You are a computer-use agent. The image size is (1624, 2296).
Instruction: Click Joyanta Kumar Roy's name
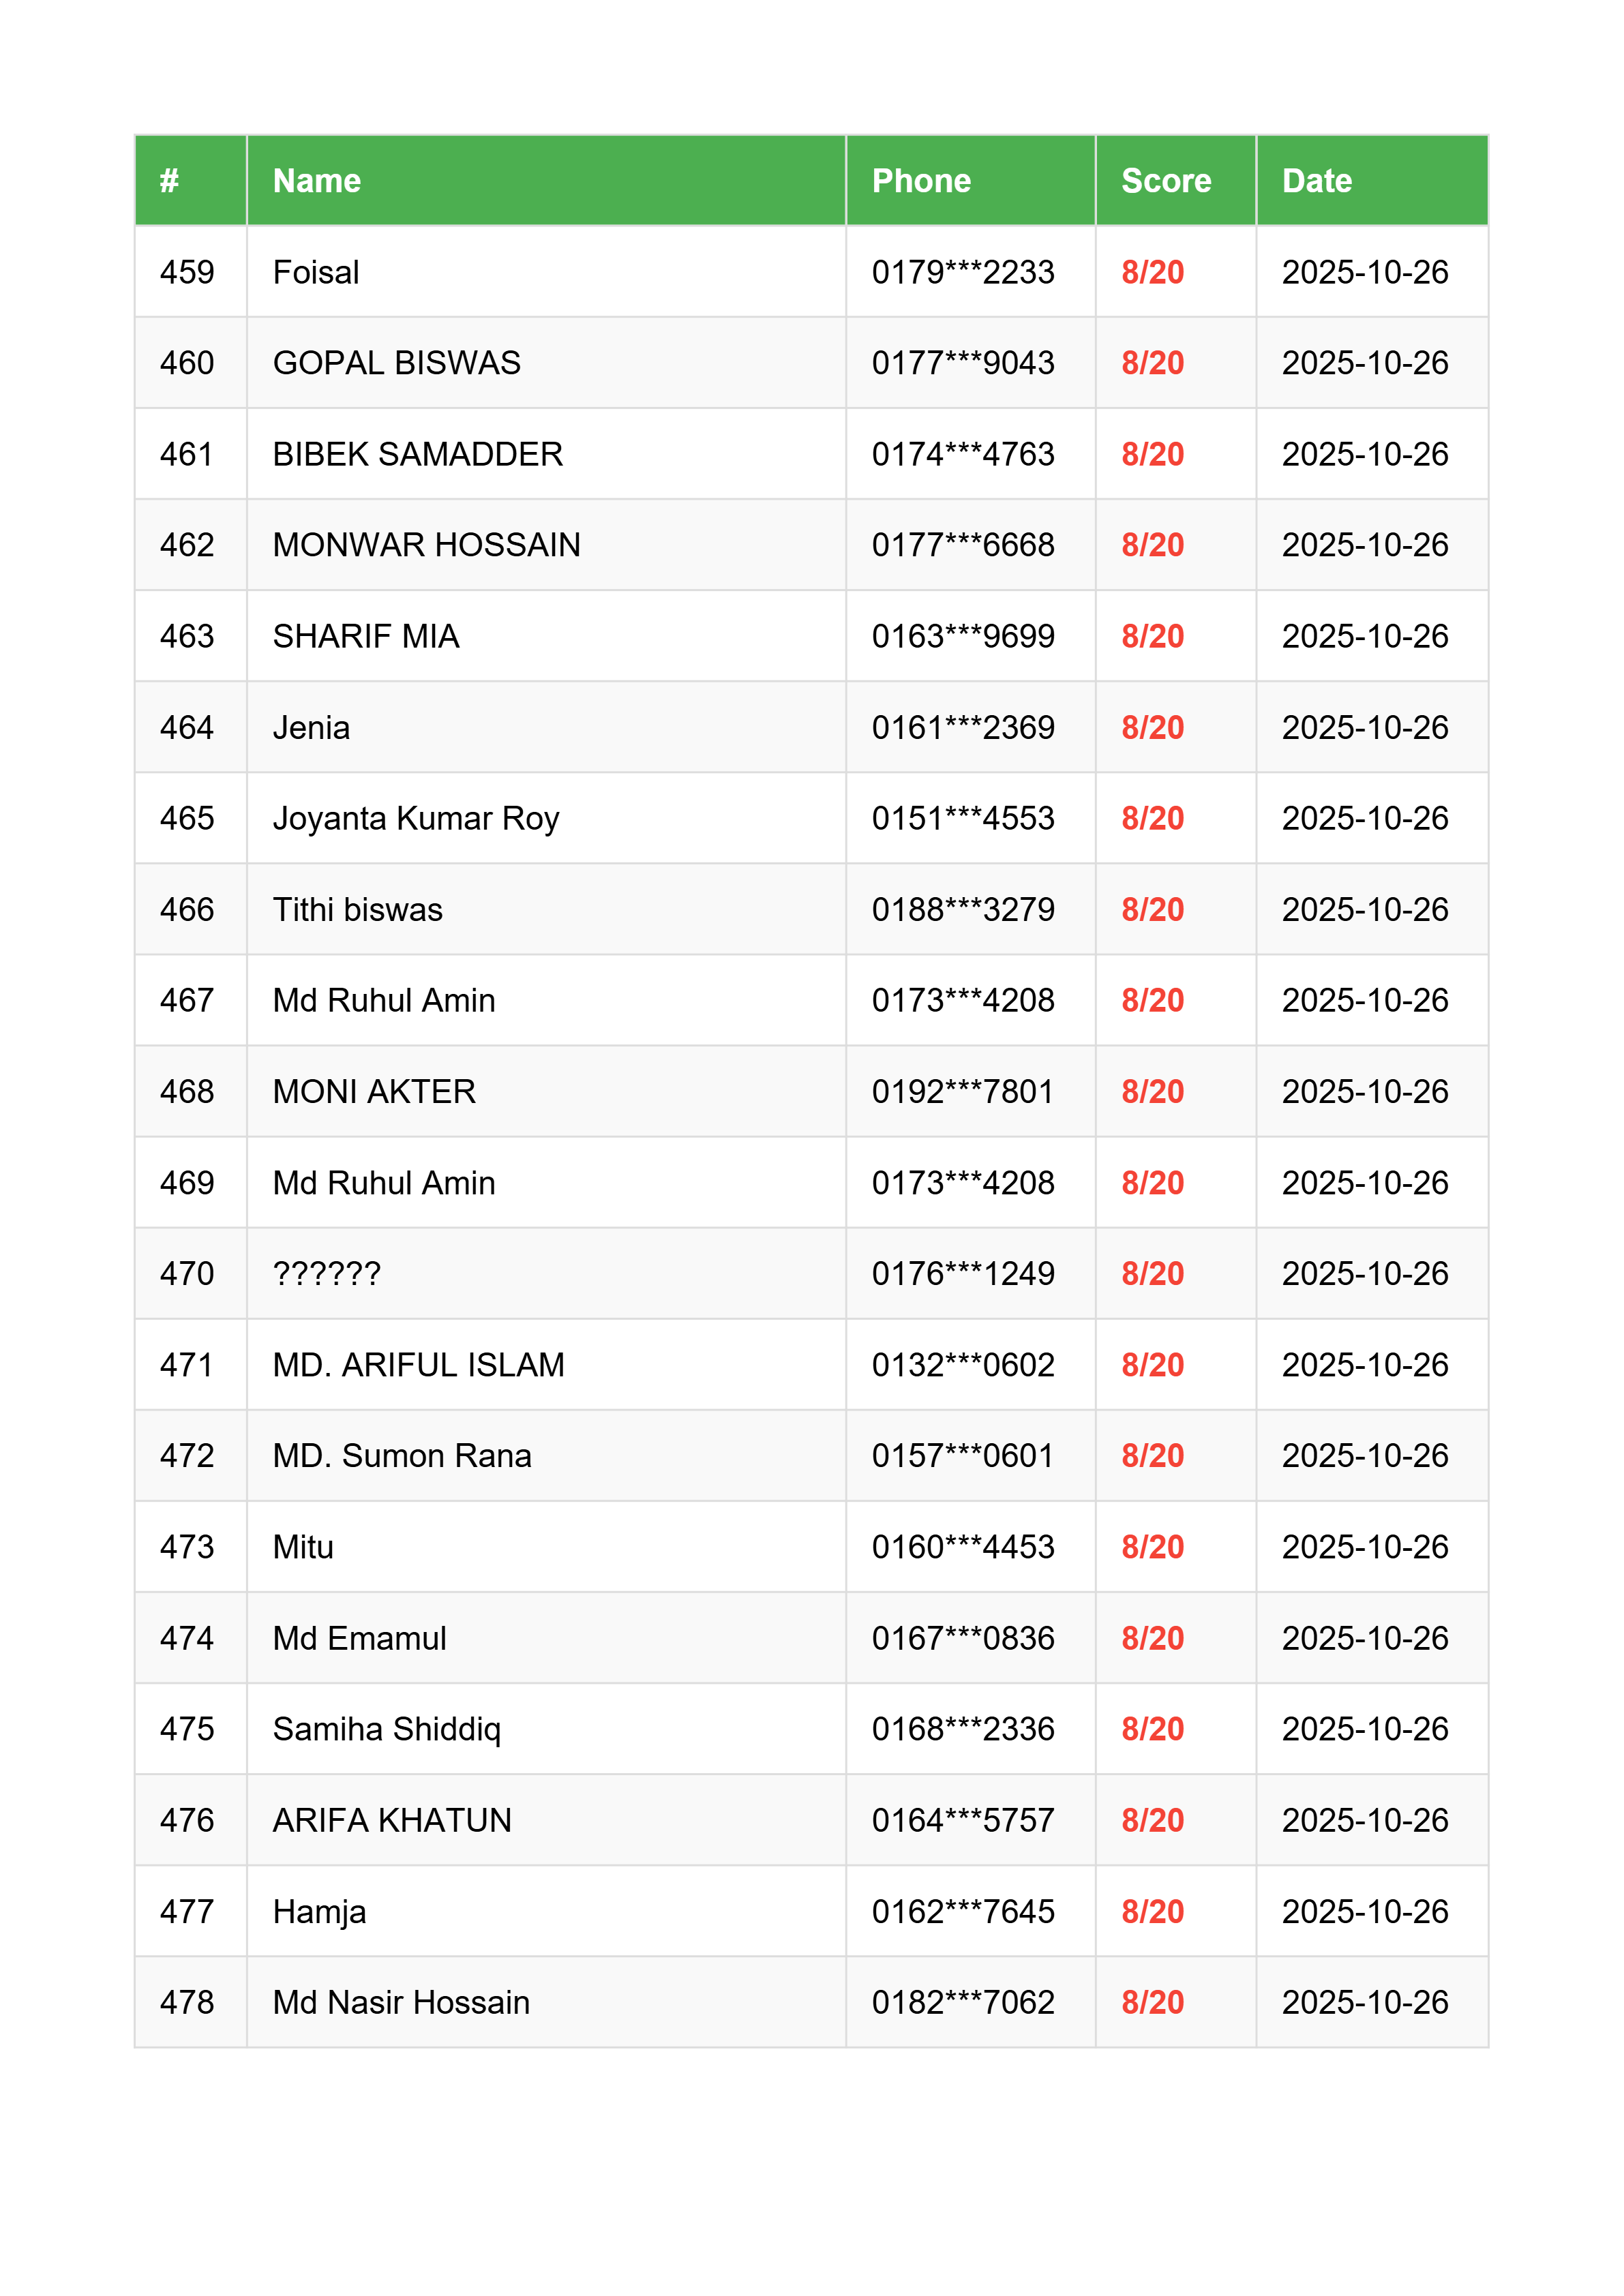pos(415,818)
